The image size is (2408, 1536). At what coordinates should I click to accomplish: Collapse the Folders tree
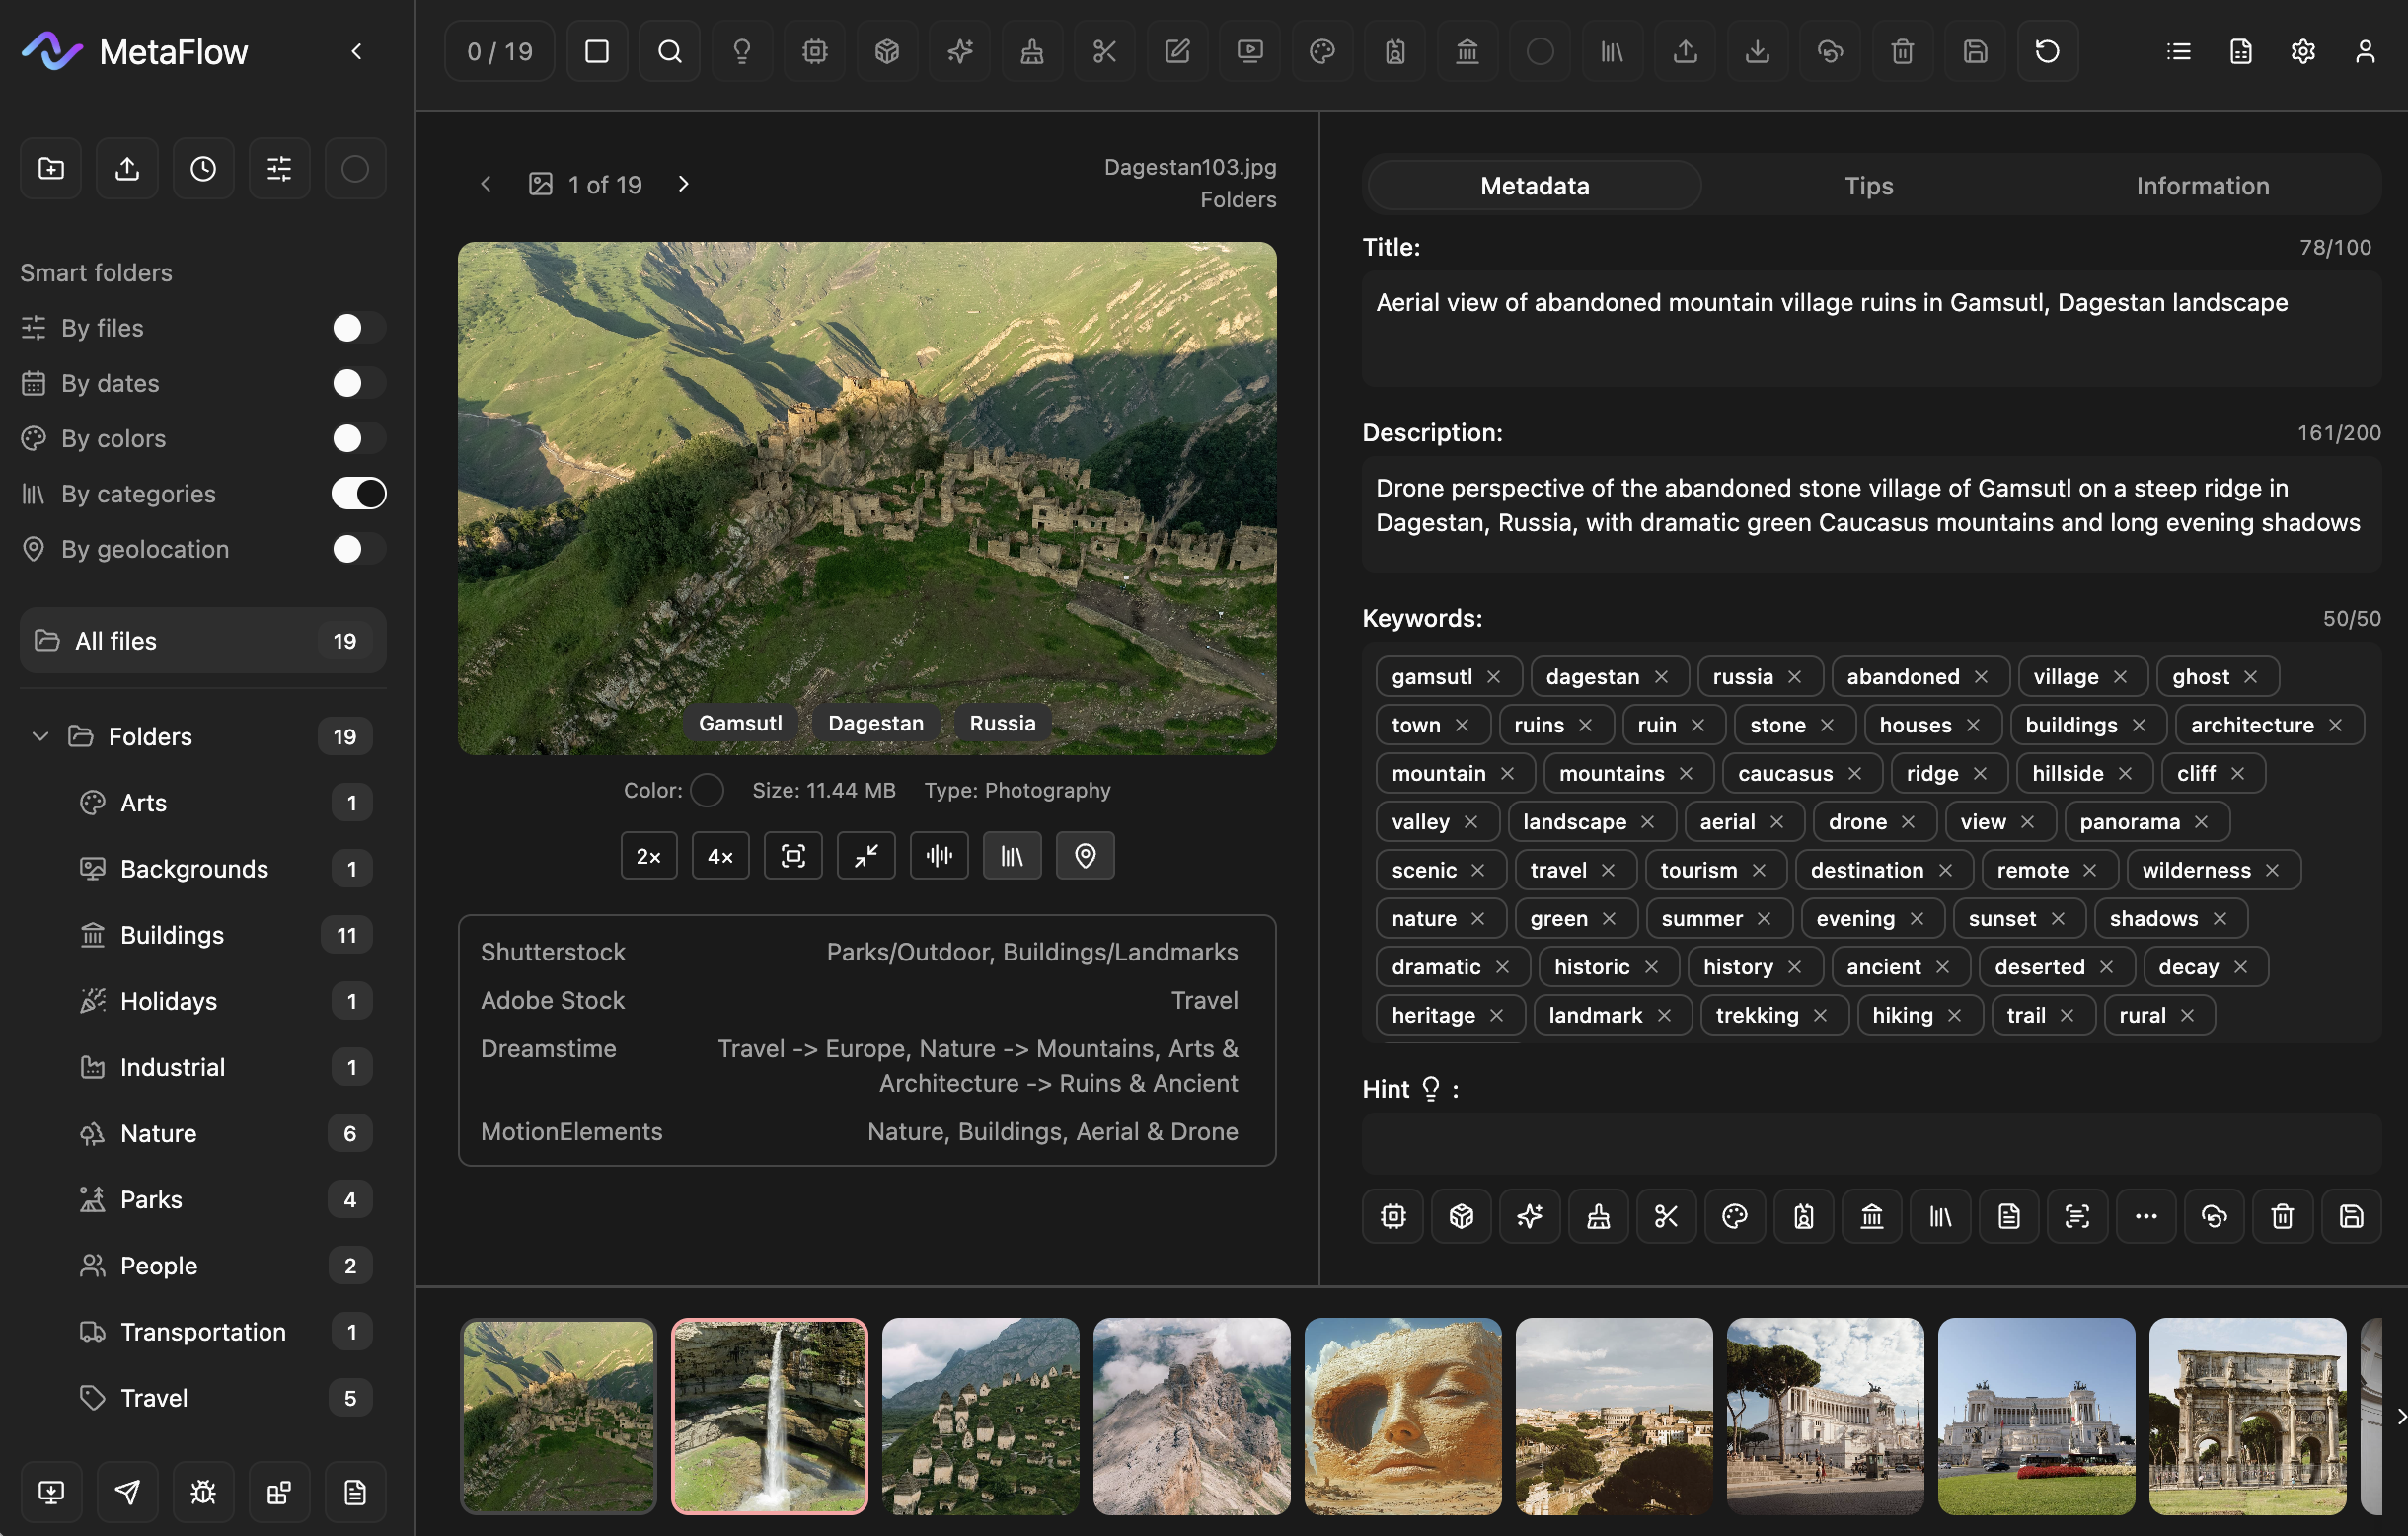pos(40,736)
